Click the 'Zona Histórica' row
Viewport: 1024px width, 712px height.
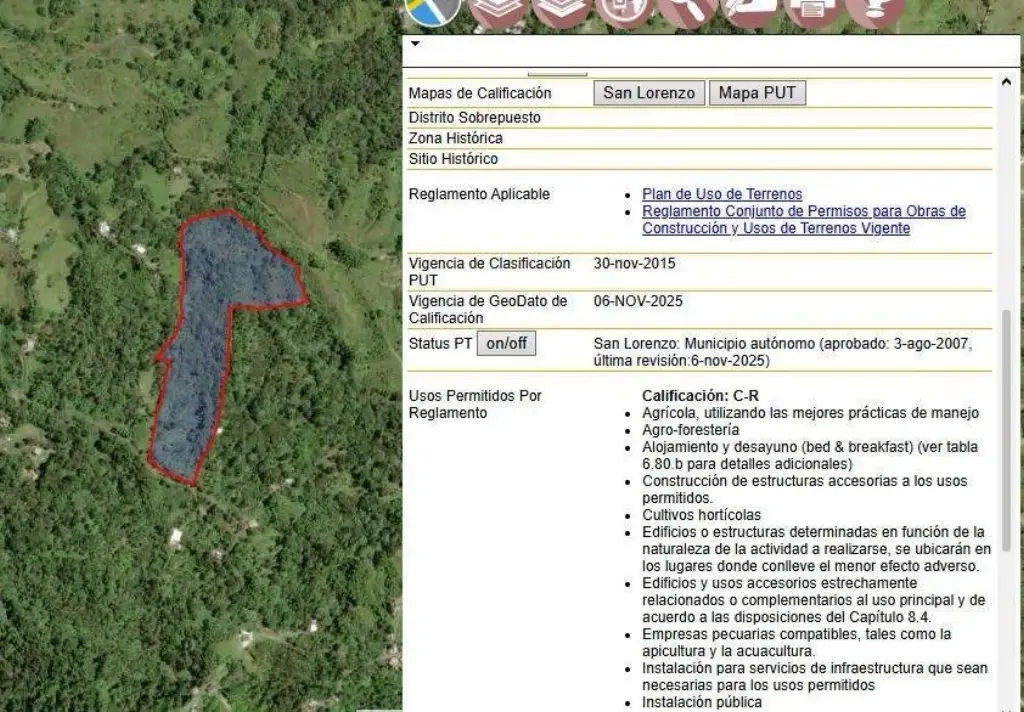pos(699,138)
